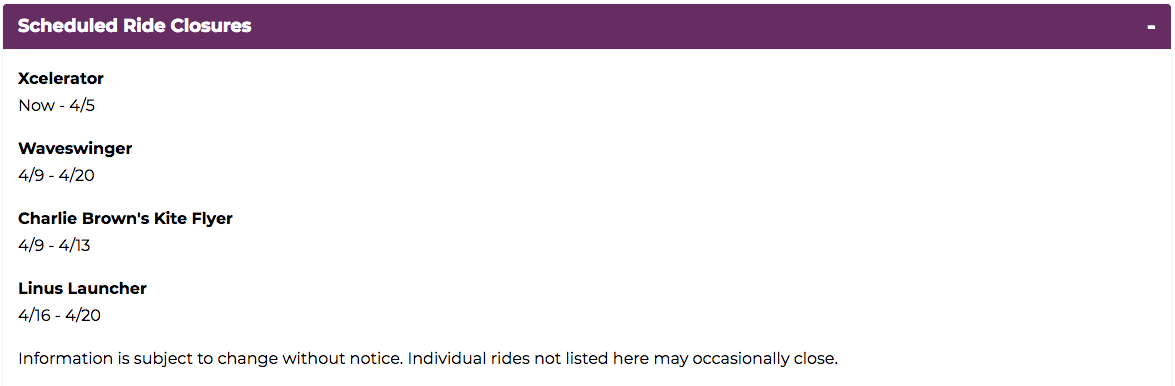This screenshot has width=1175, height=386.
Task: Click the 4/5 end date under Xcelerator
Action: pos(82,105)
